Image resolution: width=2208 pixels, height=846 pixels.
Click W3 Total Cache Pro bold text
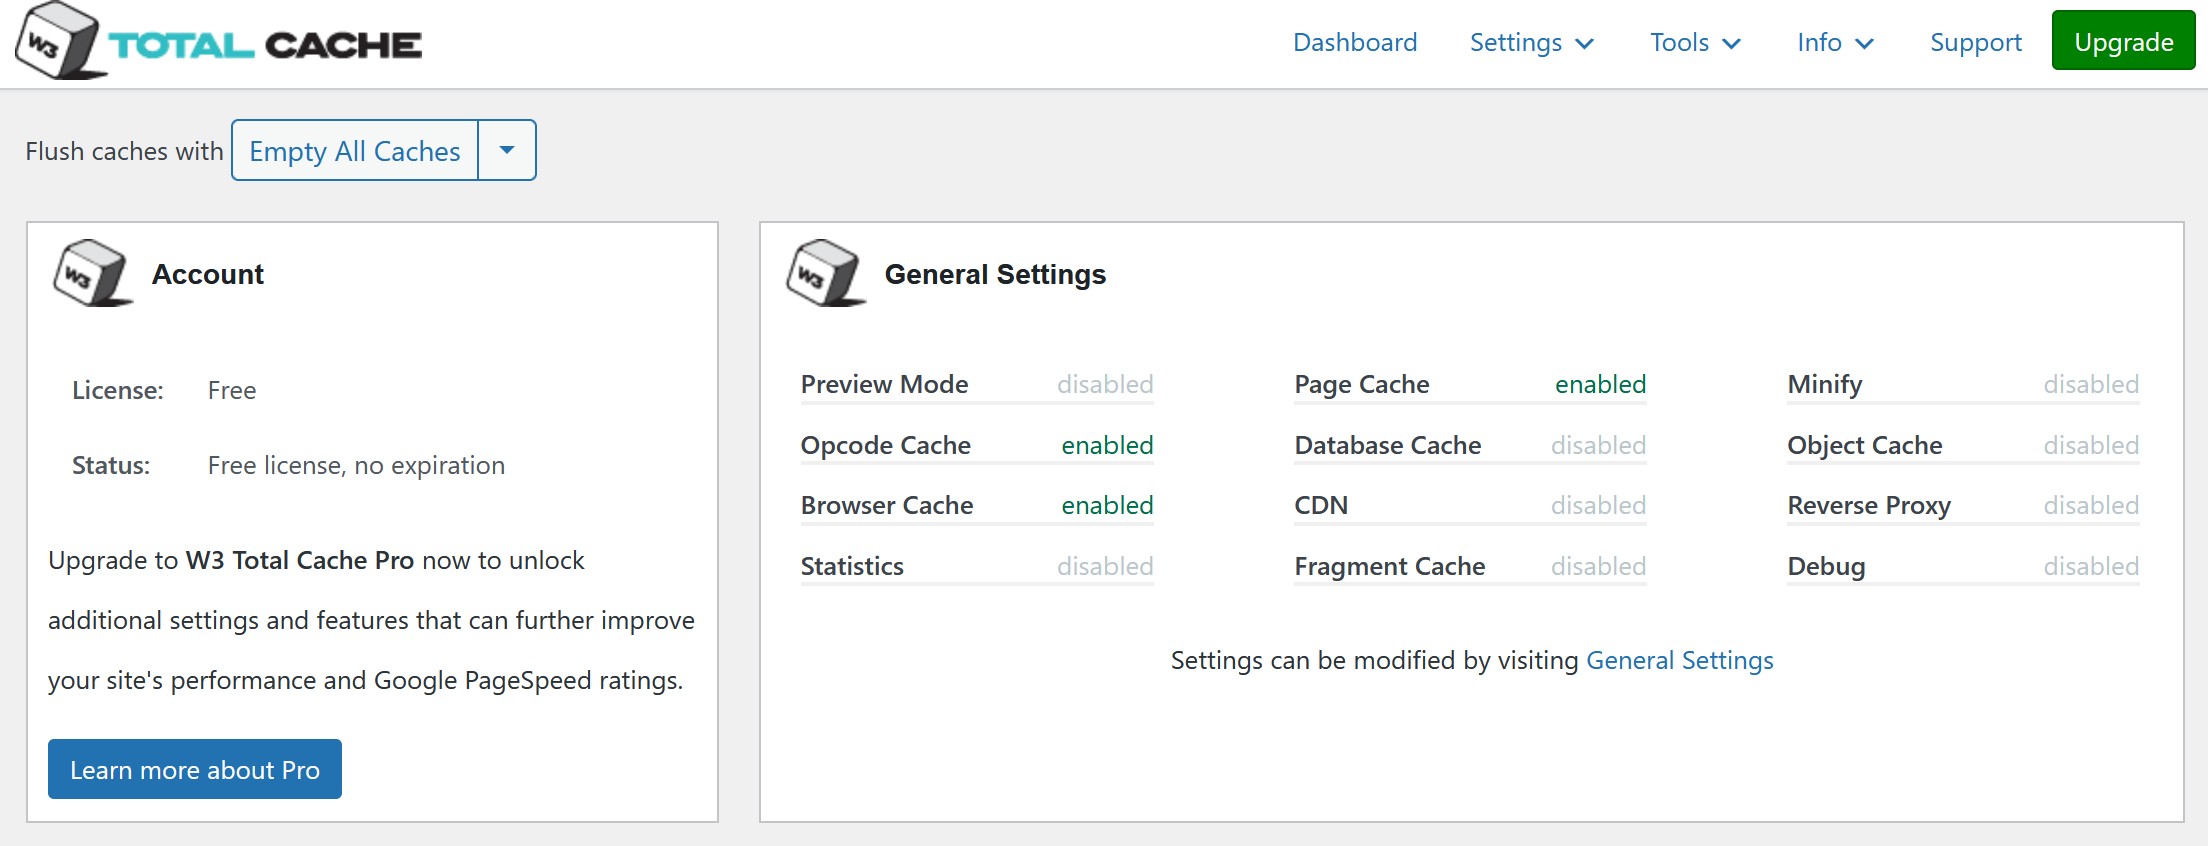tap(300, 560)
